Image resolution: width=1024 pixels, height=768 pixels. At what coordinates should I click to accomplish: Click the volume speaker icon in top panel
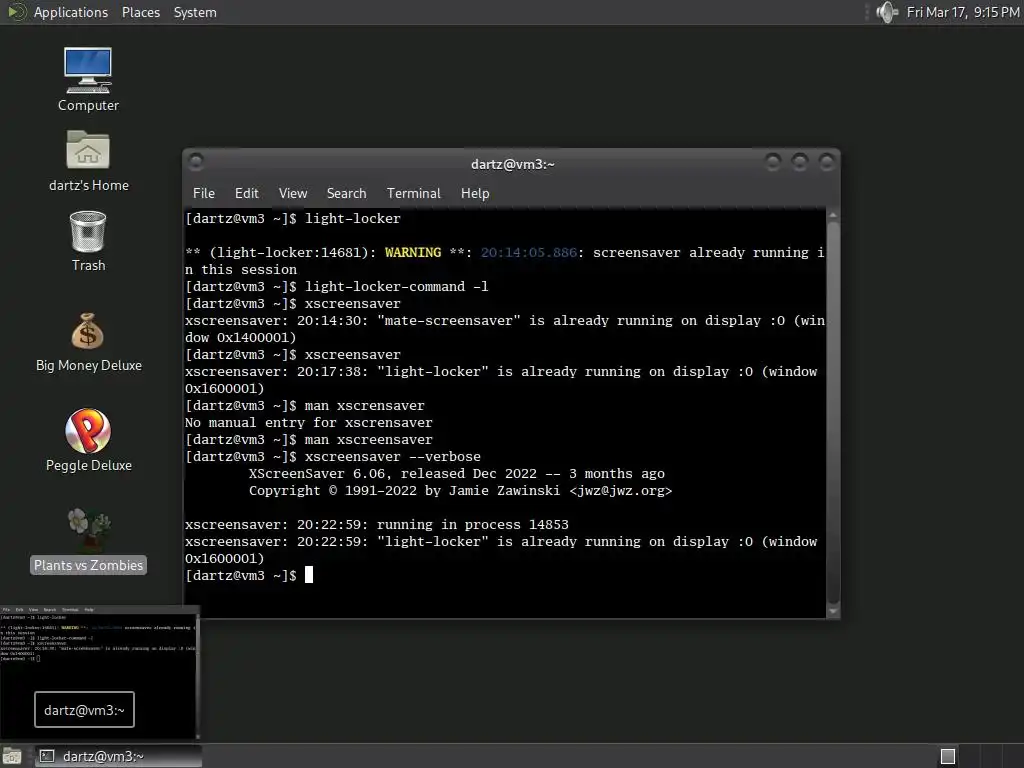(x=887, y=12)
